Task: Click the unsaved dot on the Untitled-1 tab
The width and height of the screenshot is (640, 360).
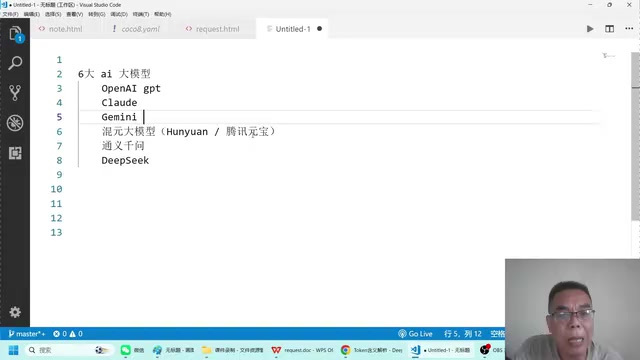Action: click(320, 29)
